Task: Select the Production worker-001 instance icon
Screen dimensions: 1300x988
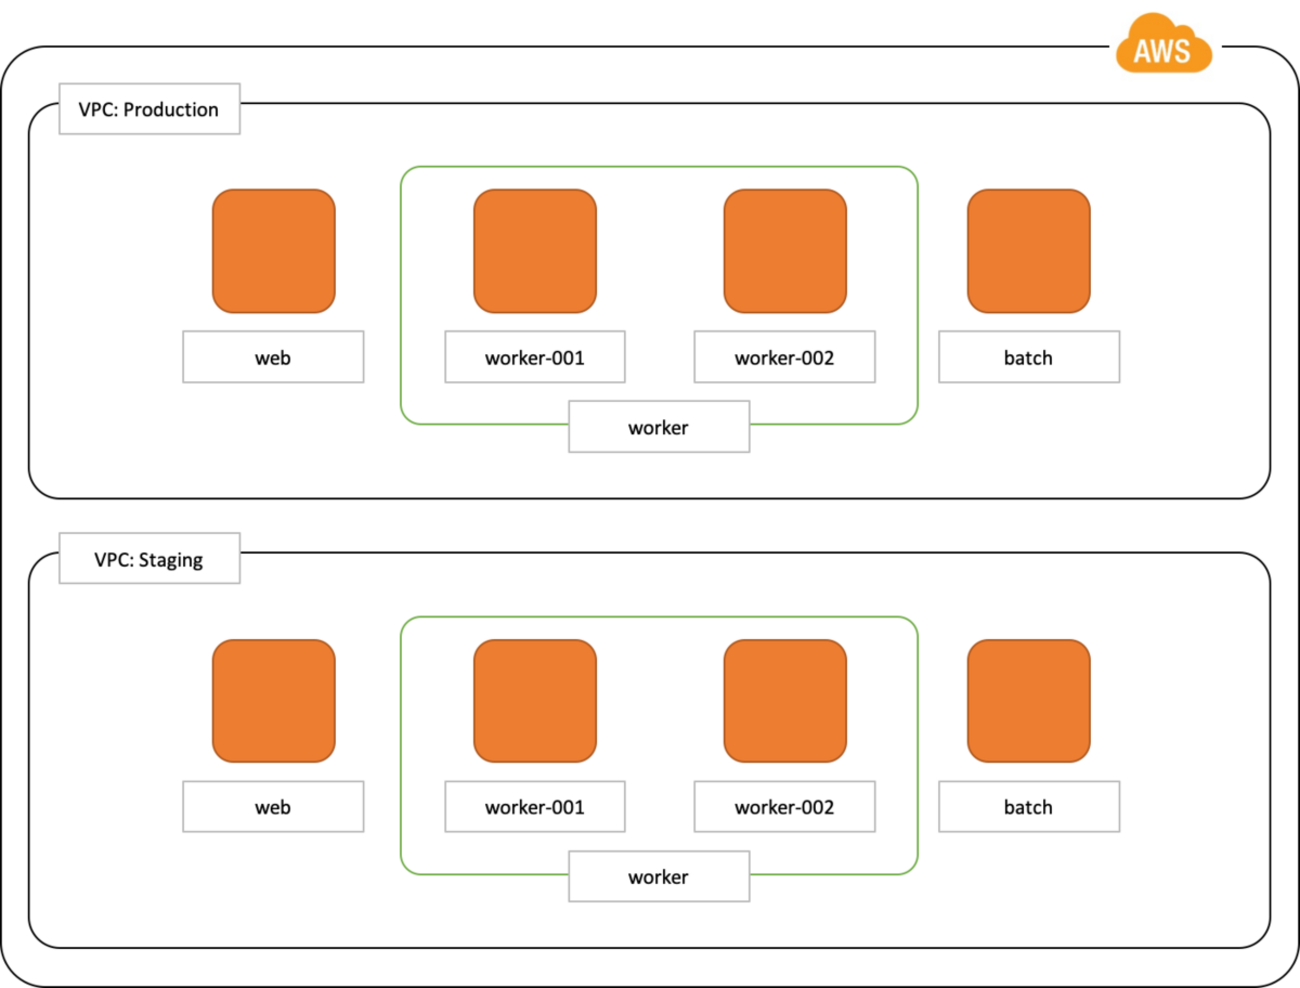Action: tap(535, 251)
